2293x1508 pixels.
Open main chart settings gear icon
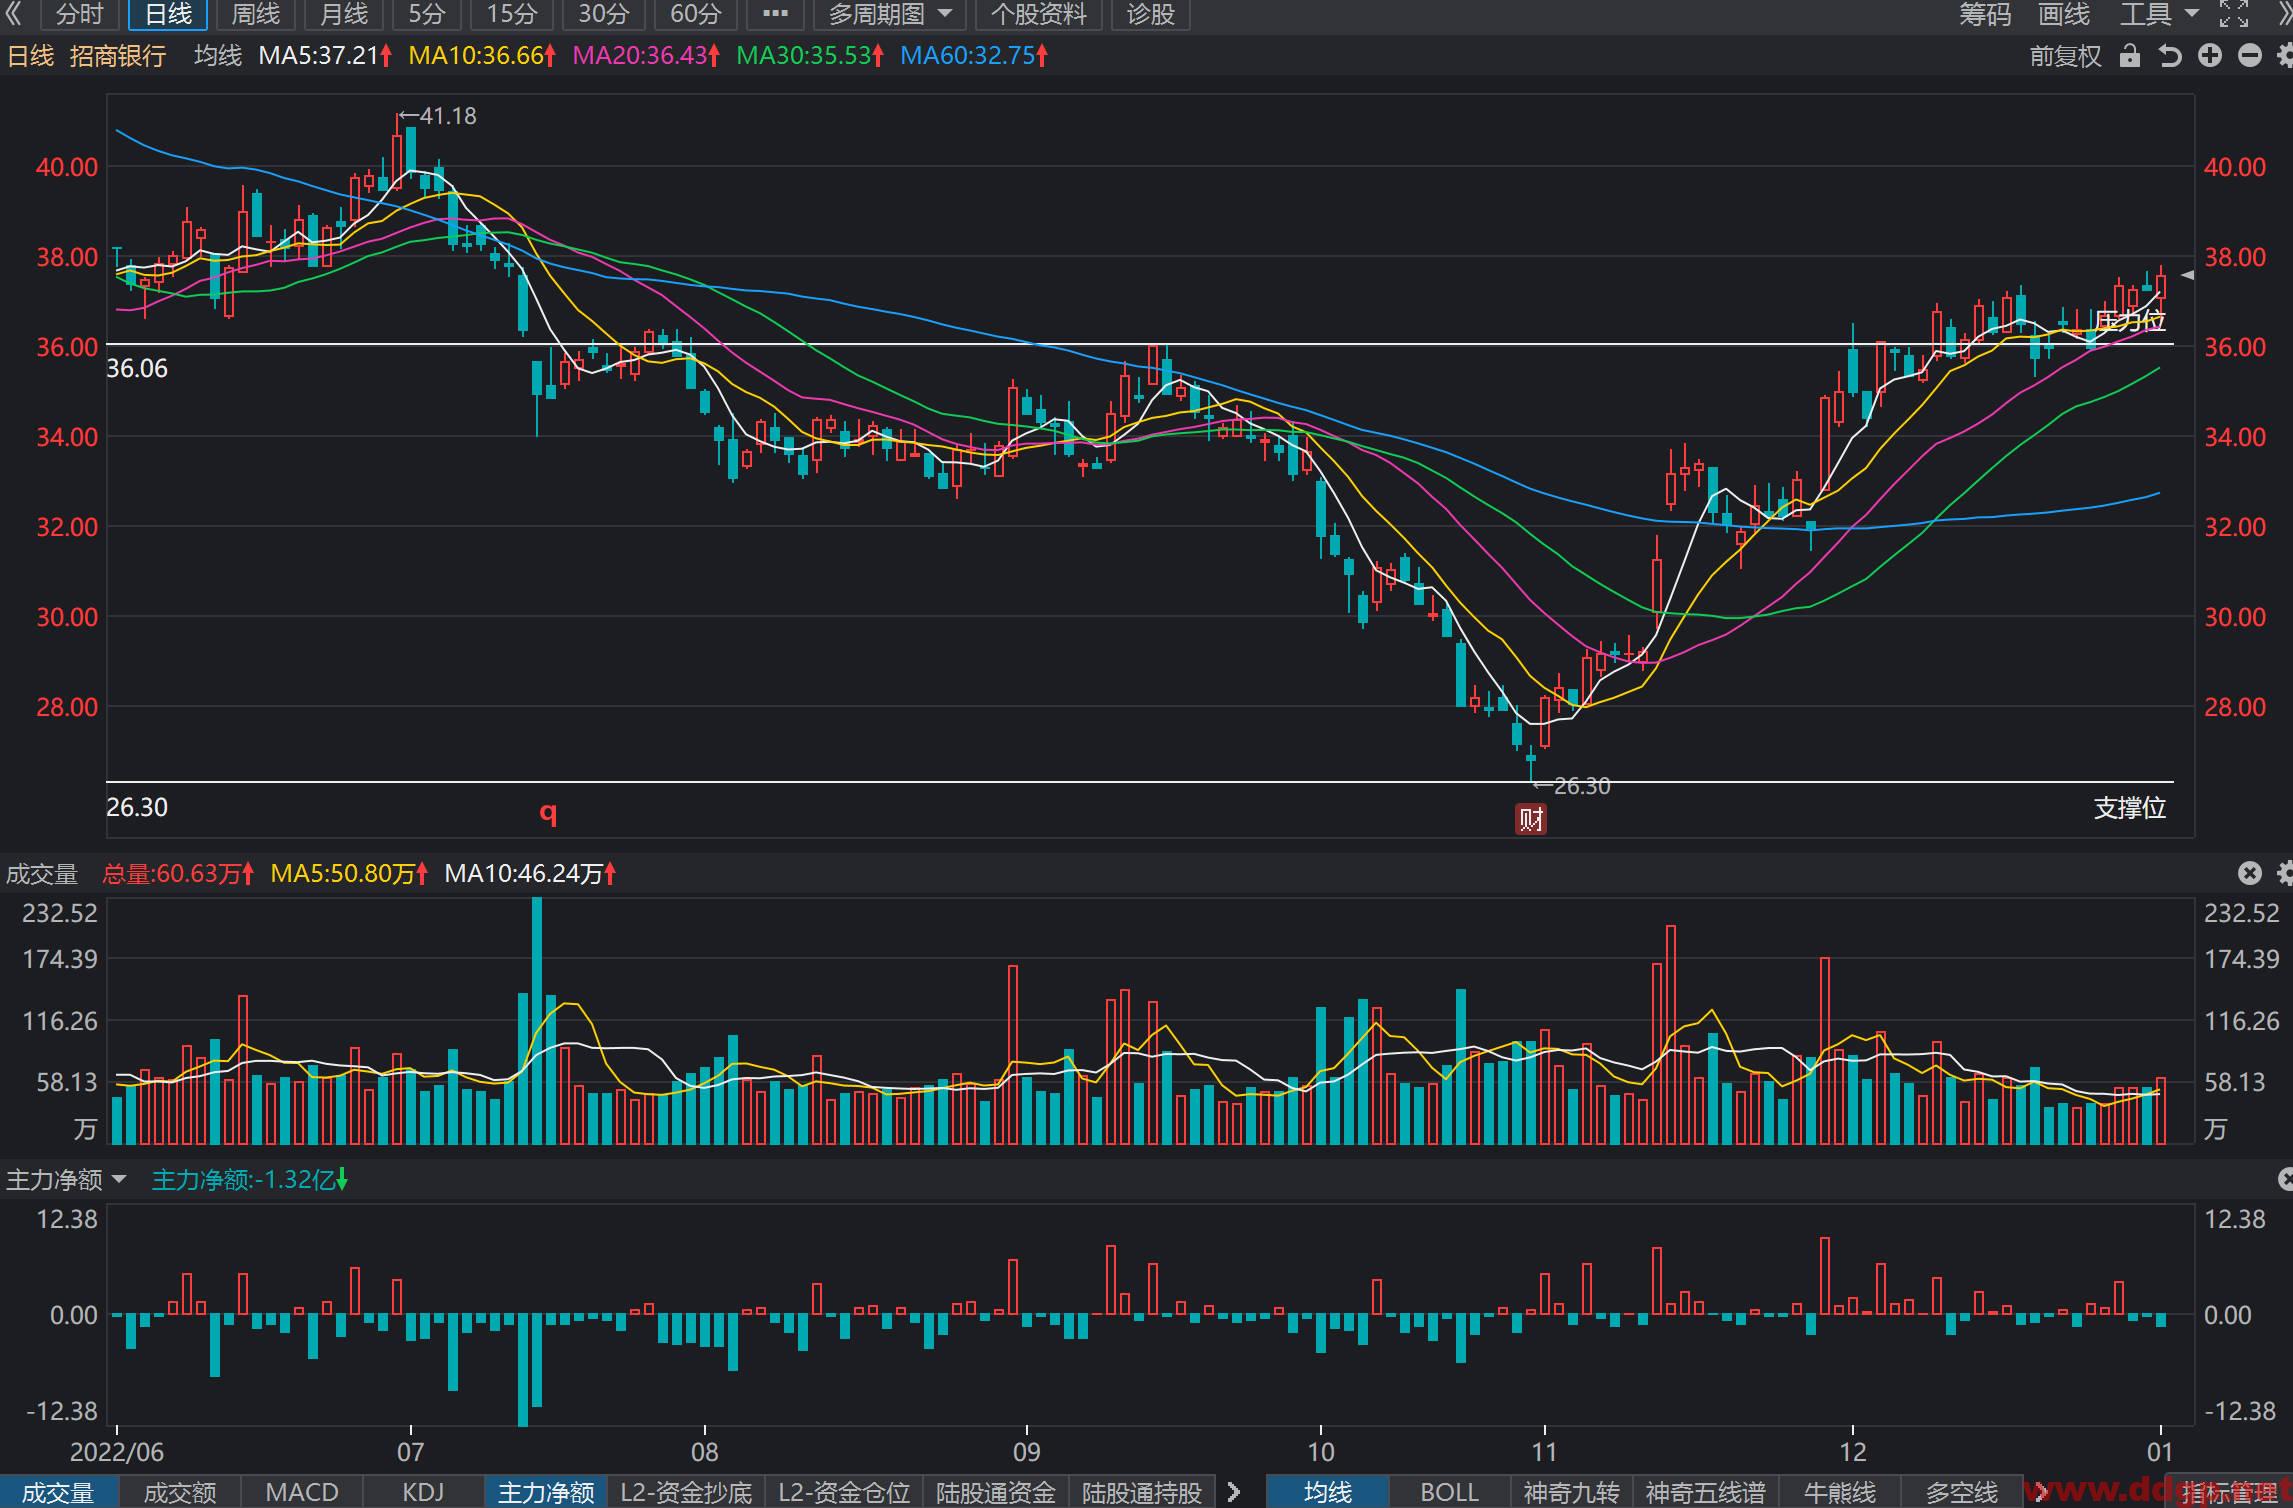[x=2285, y=56]
